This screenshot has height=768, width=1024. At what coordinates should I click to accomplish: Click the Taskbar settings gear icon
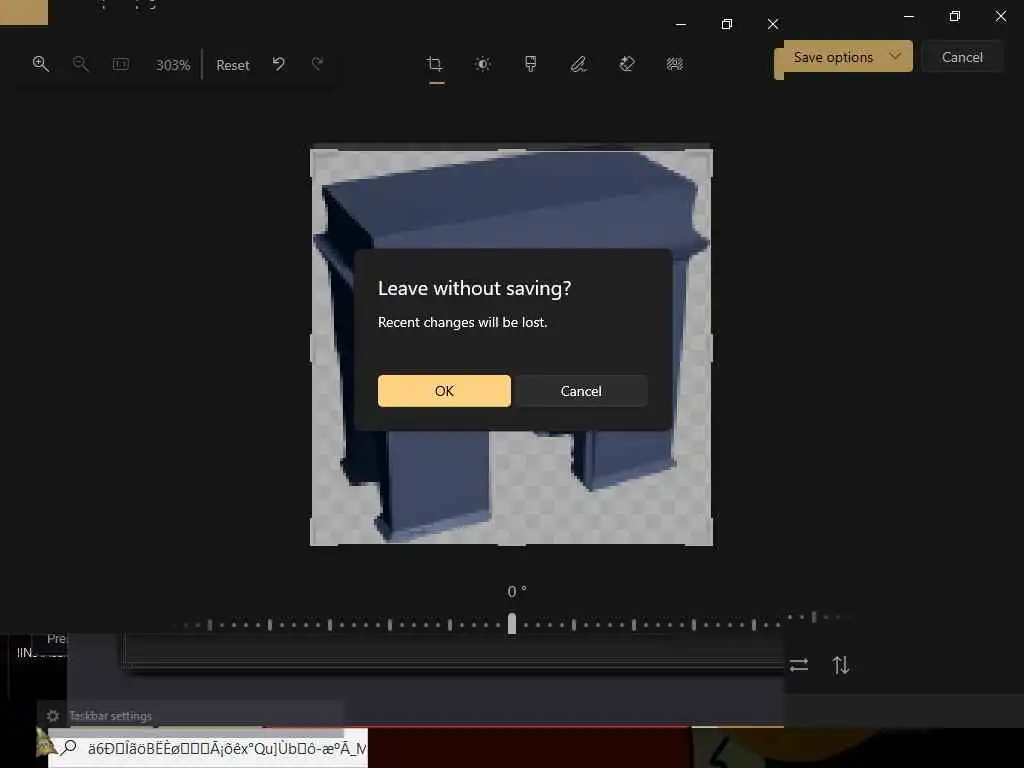coord(53,716)
